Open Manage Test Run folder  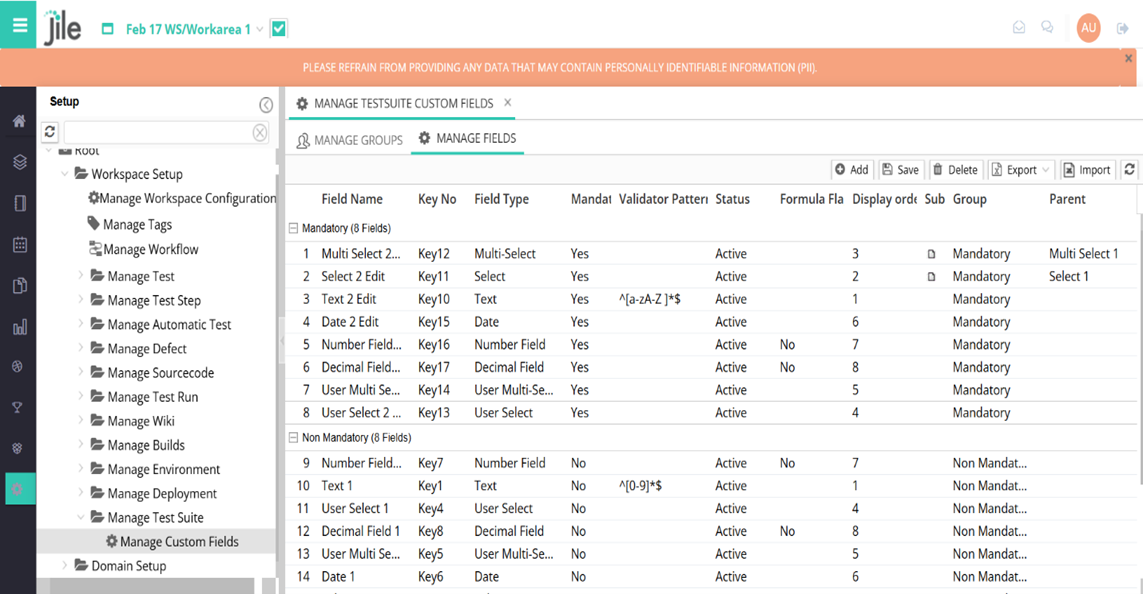click(144, 396)
